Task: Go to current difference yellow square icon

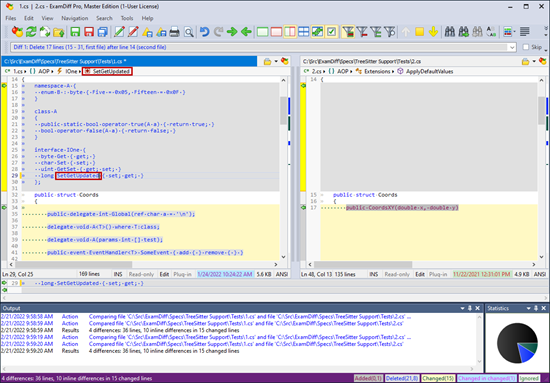Action: coord(420,32)
